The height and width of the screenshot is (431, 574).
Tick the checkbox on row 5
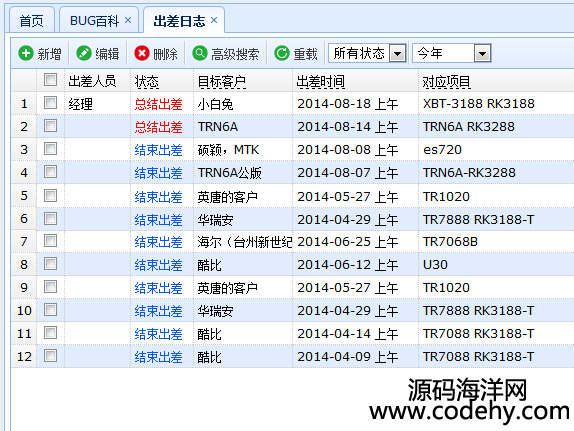pyautogui.click(x=51, y=196)
